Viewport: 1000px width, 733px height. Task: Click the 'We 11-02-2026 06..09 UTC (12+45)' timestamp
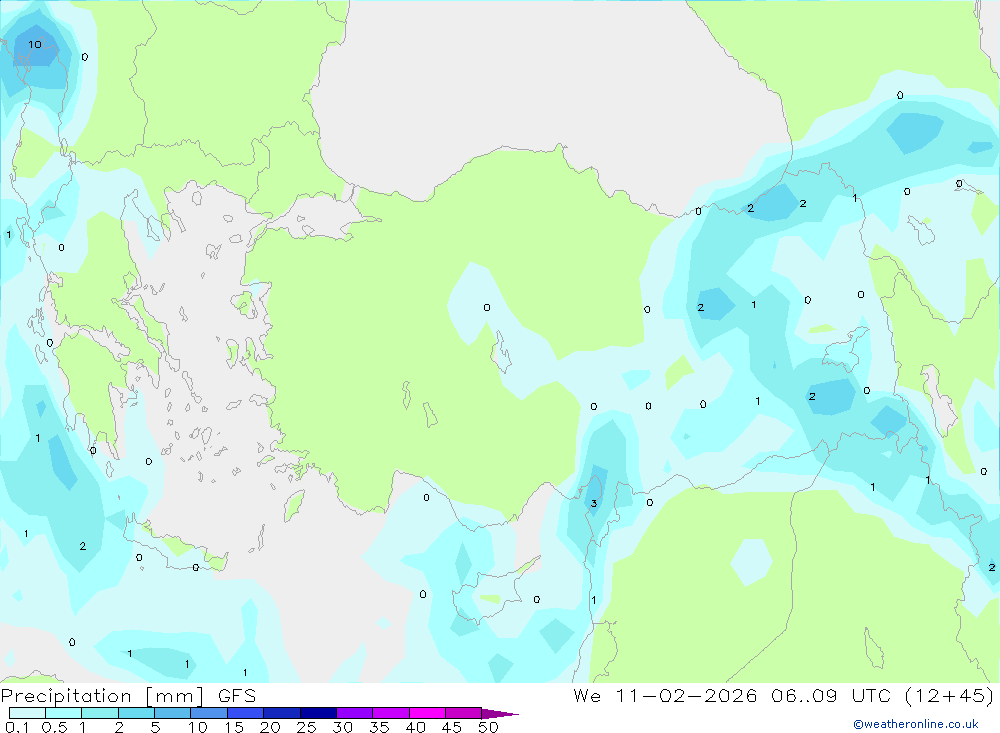pos(783,696)
